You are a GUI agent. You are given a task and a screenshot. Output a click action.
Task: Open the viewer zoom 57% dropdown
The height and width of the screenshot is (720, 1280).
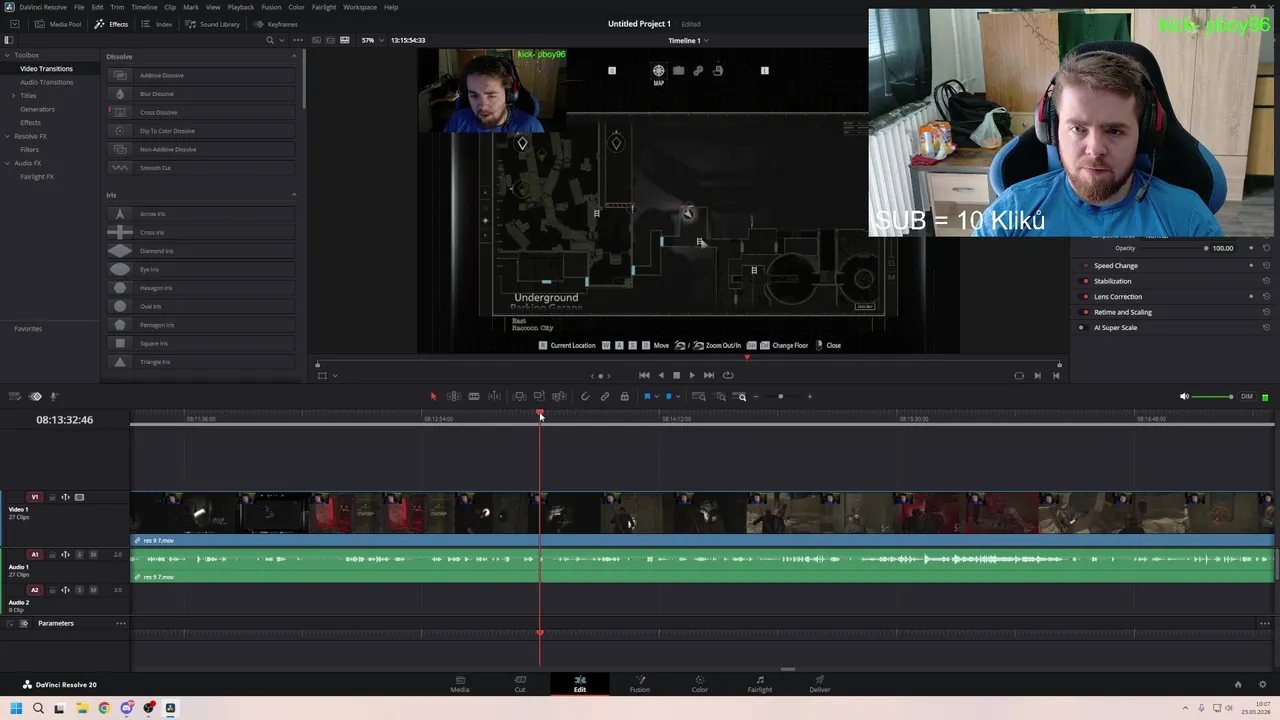click(371, 40)
